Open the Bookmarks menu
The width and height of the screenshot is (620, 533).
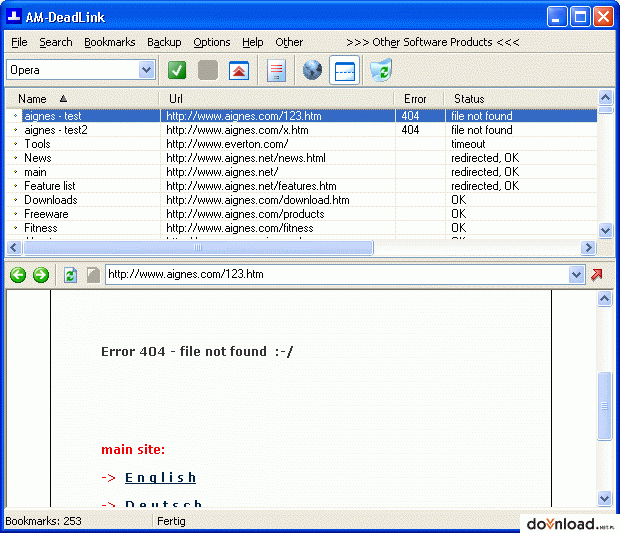click(x=110, y=42)
